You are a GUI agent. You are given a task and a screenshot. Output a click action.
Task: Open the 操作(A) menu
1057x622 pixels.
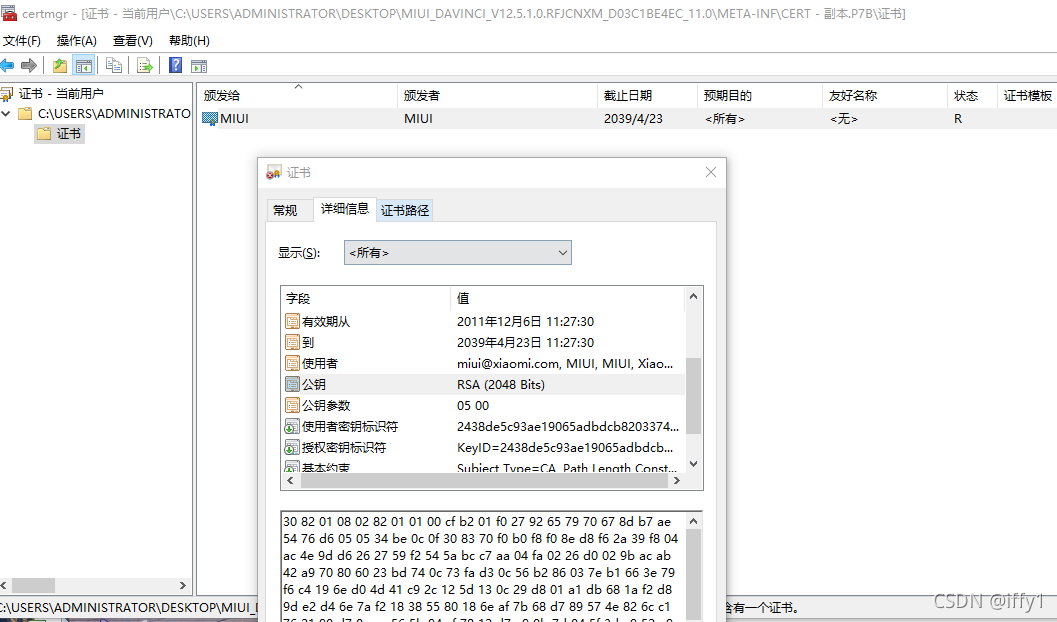click(x=77, y=40)
